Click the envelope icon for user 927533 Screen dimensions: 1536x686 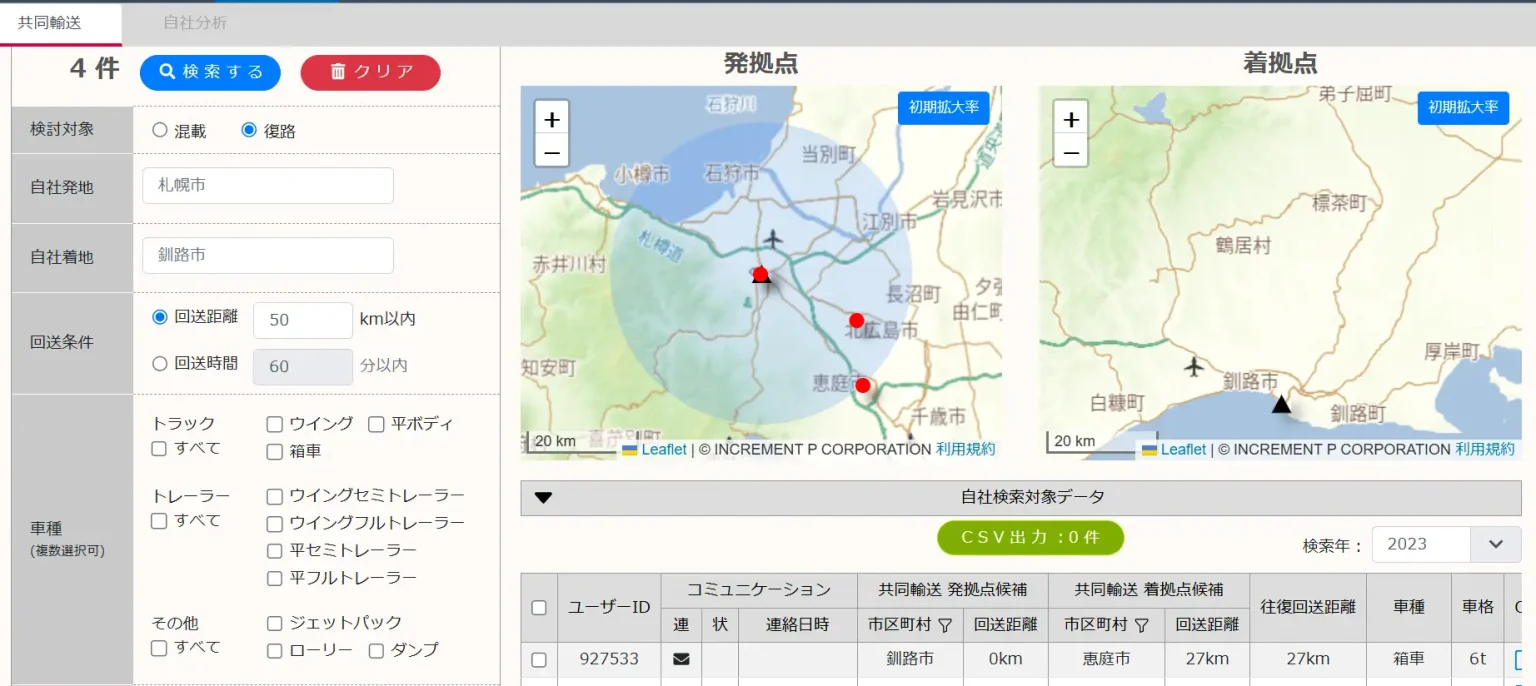click(x=681, y=659)
